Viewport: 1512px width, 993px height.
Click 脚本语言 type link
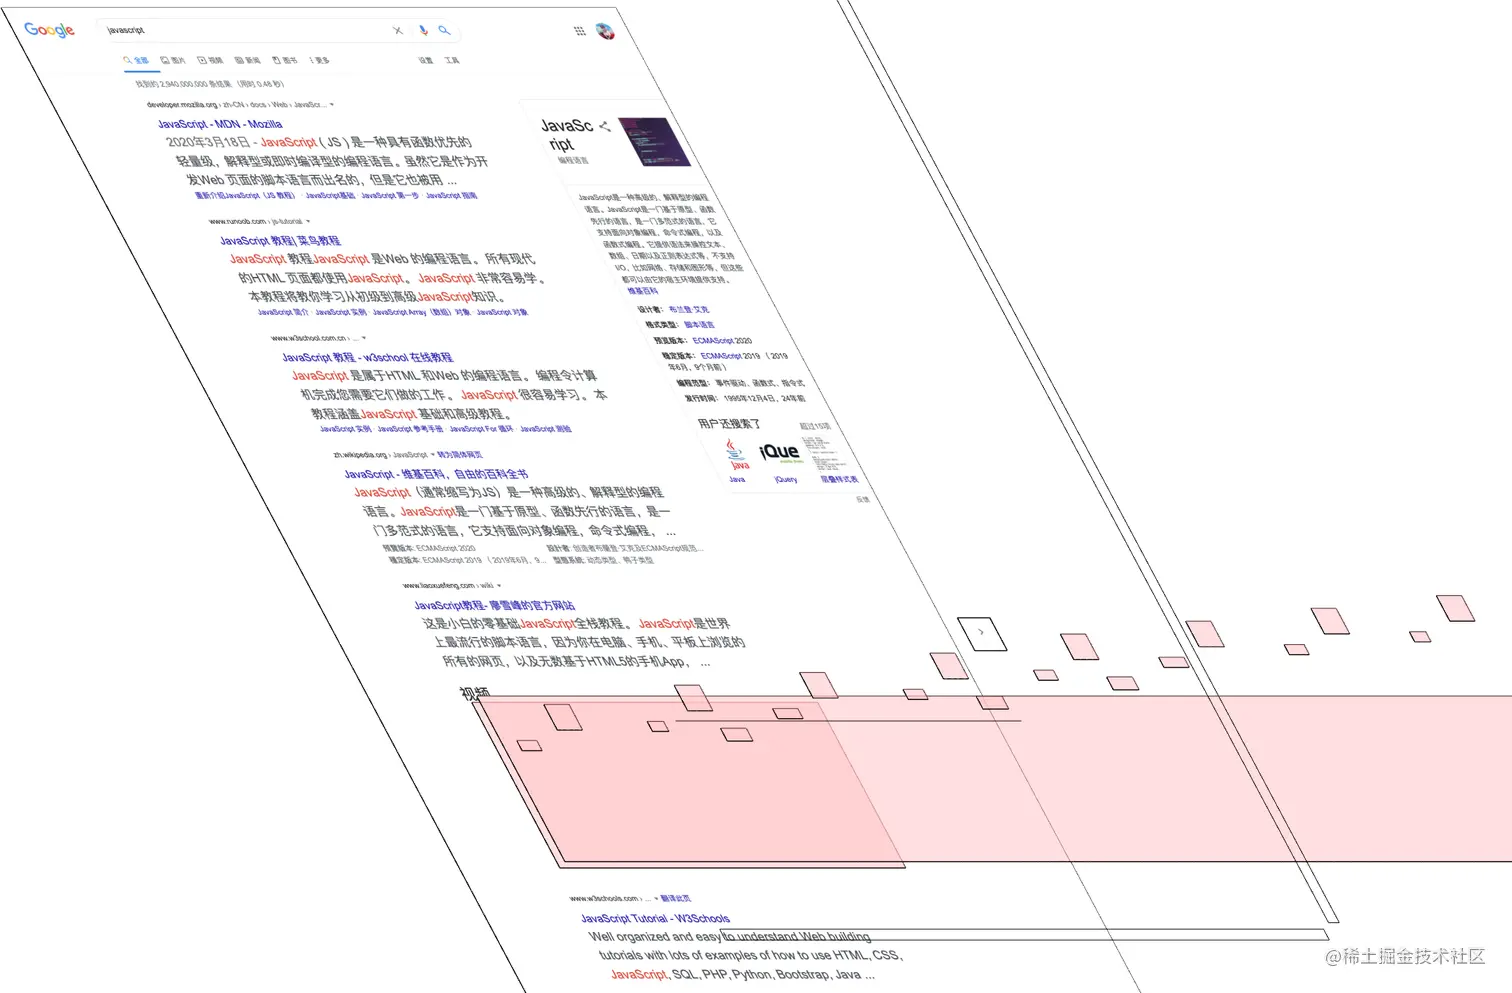[699, 325]
